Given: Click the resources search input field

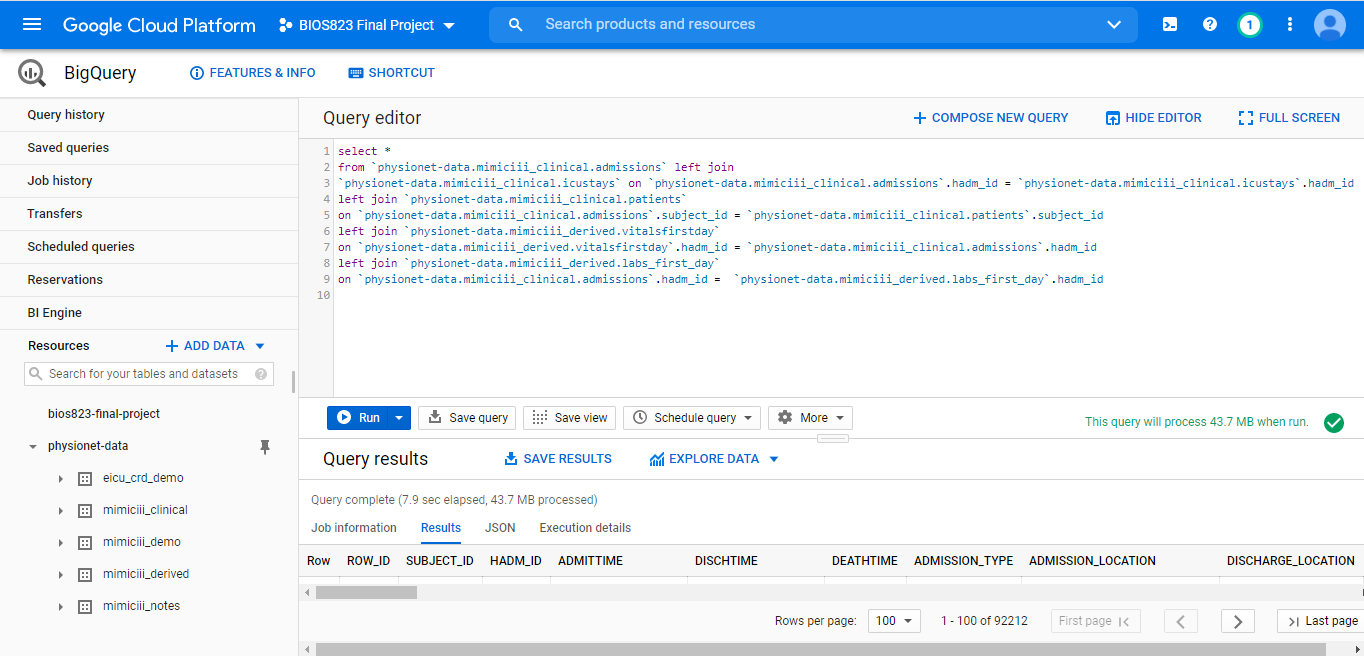Looking at the screenshot, I should [x=149, y=374].
